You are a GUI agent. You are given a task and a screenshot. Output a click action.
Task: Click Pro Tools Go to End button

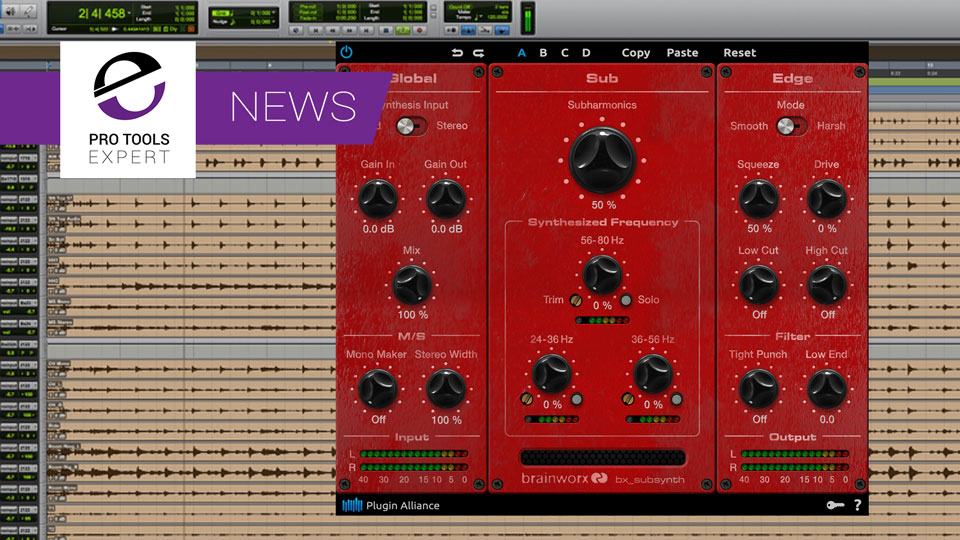click(366, 29)
